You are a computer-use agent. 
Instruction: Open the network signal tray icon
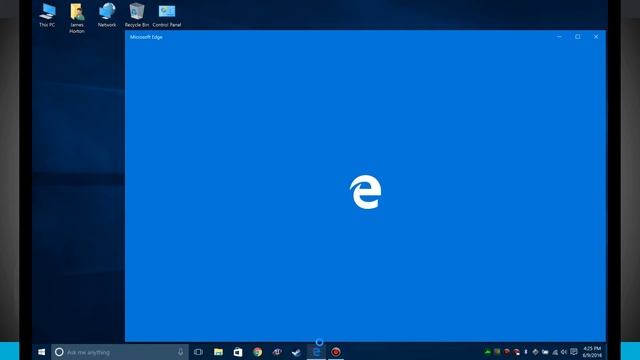pos(555,352)
